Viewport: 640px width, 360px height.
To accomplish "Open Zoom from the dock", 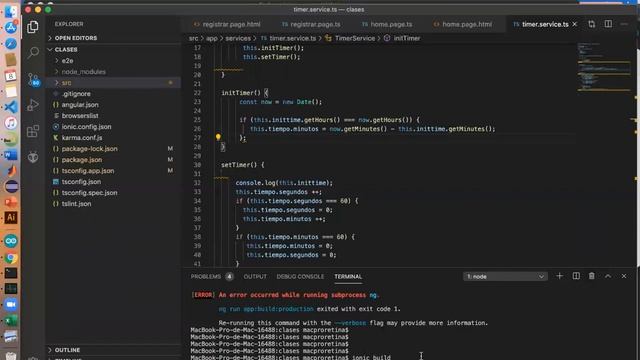I will [x=11, y=304].
